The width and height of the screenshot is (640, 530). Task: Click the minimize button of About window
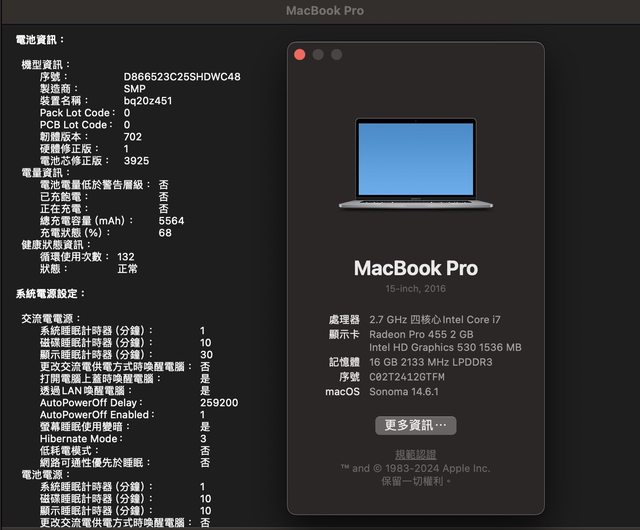(x=318, y=54)
